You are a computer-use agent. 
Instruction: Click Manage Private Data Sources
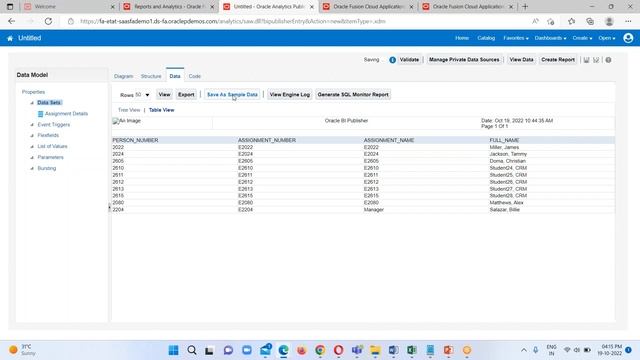[x=464, y=60]
